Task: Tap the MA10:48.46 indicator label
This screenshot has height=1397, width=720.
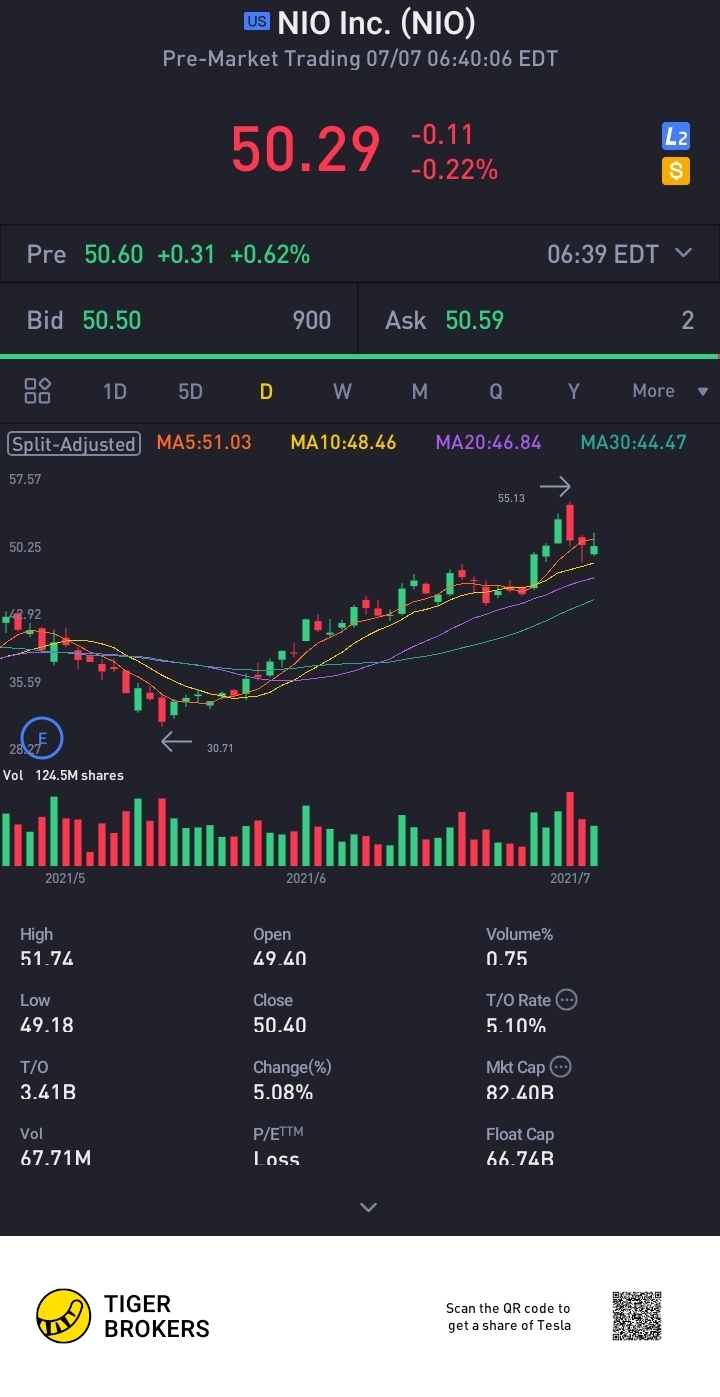Action: point(343,442)
